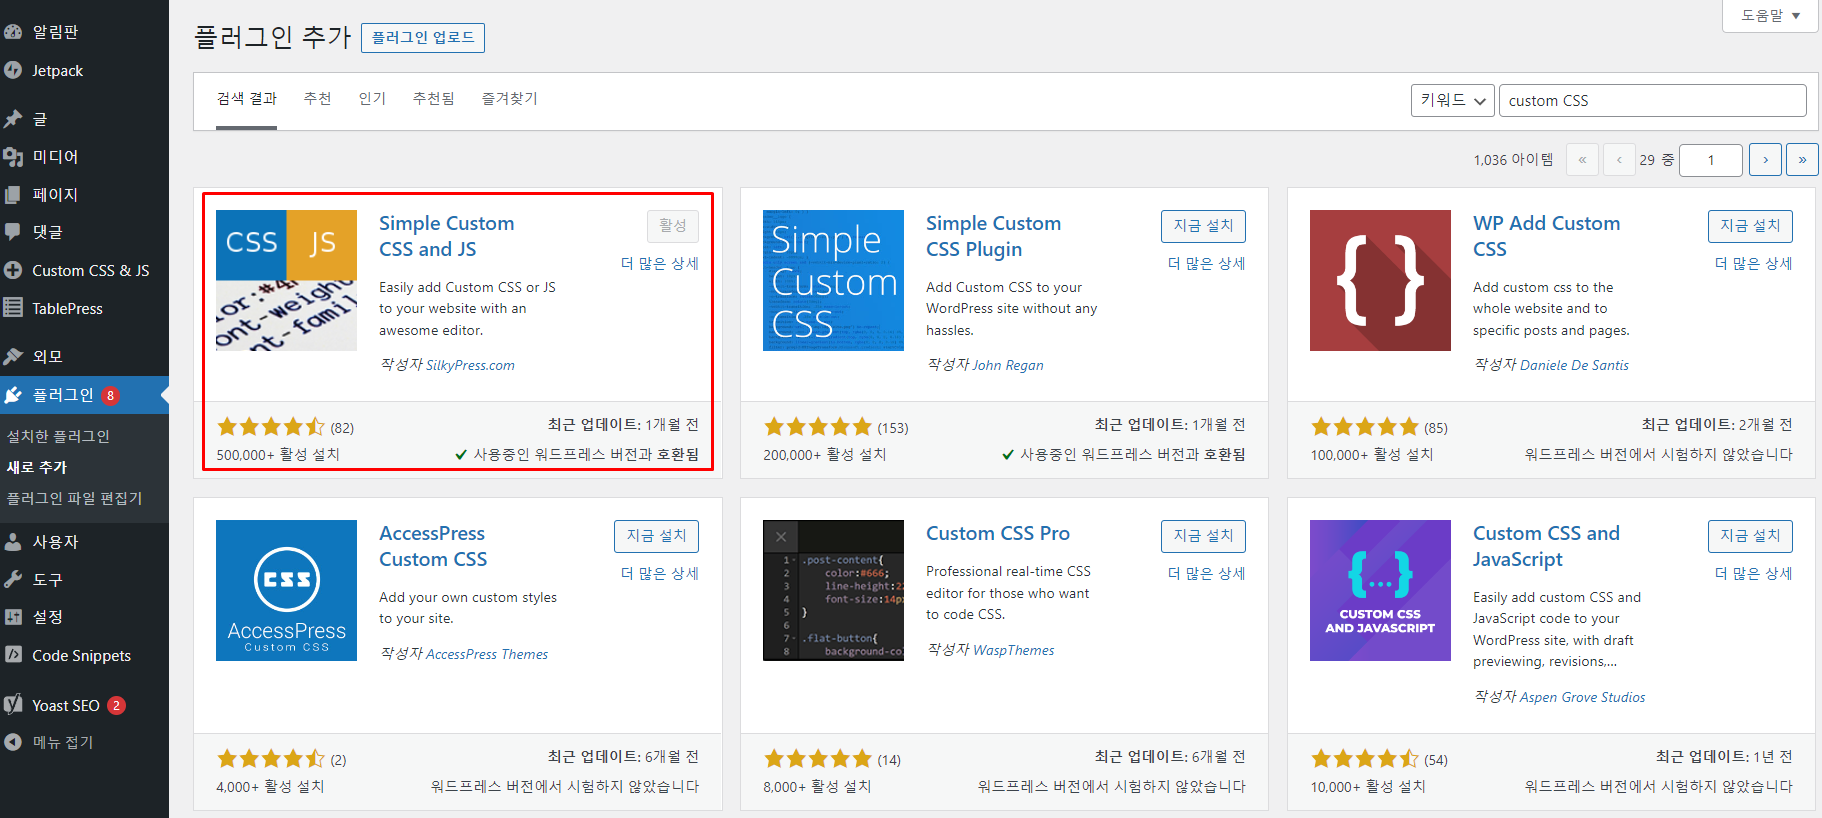Go to previous results page
This screenshot has height=818, width=1822.
click(1619, 160)
